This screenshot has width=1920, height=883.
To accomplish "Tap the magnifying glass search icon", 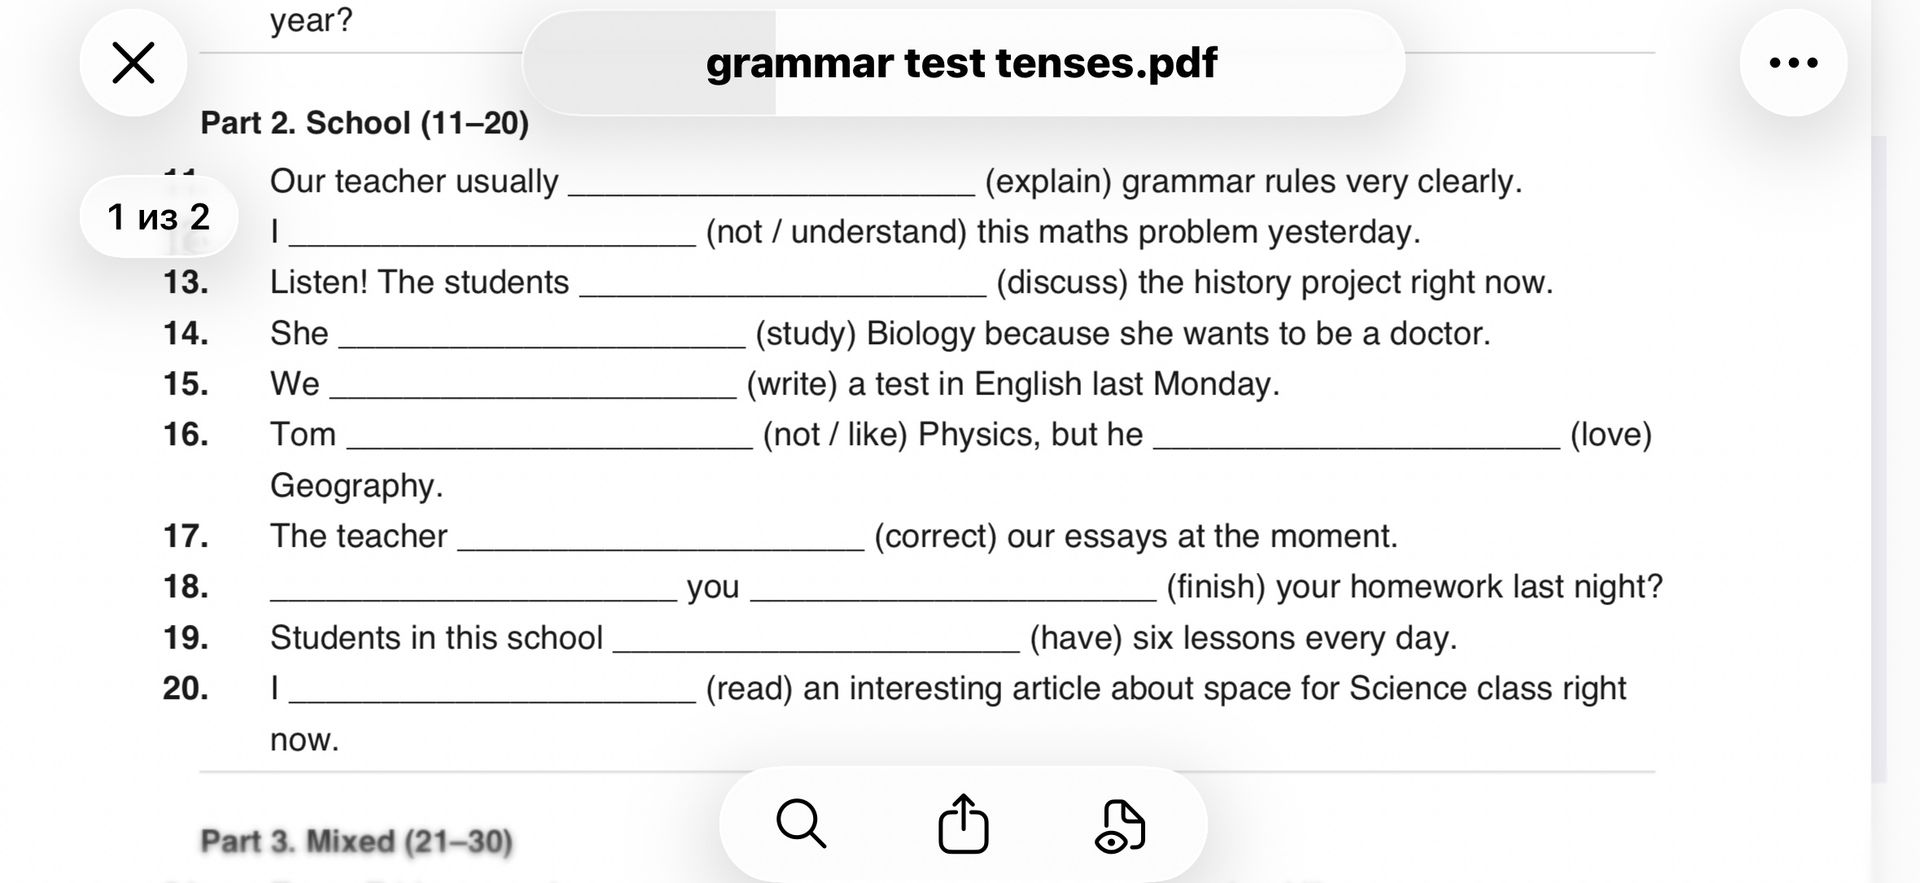I will (x=801, y=824).
